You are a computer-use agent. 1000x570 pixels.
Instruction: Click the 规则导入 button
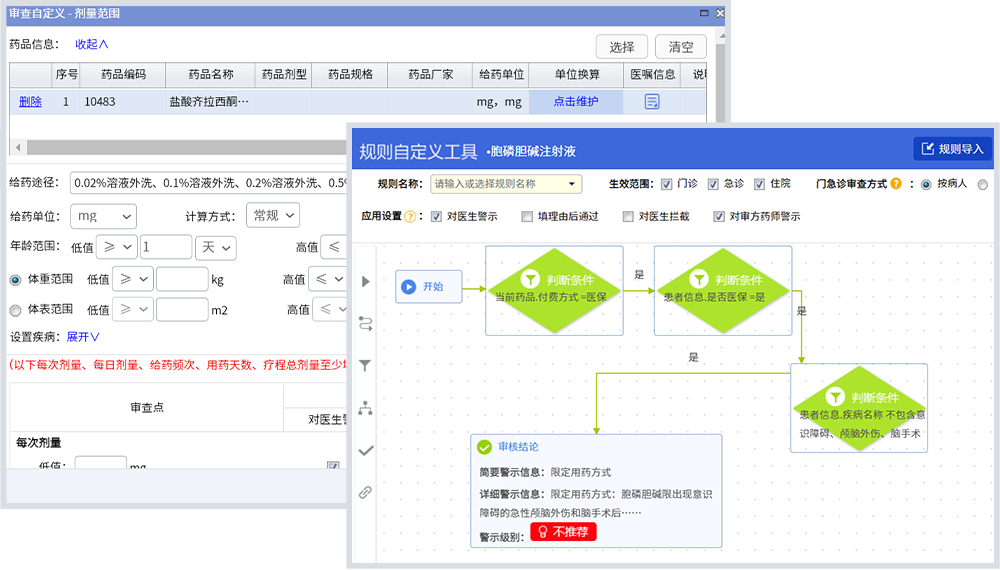point(951,149)
